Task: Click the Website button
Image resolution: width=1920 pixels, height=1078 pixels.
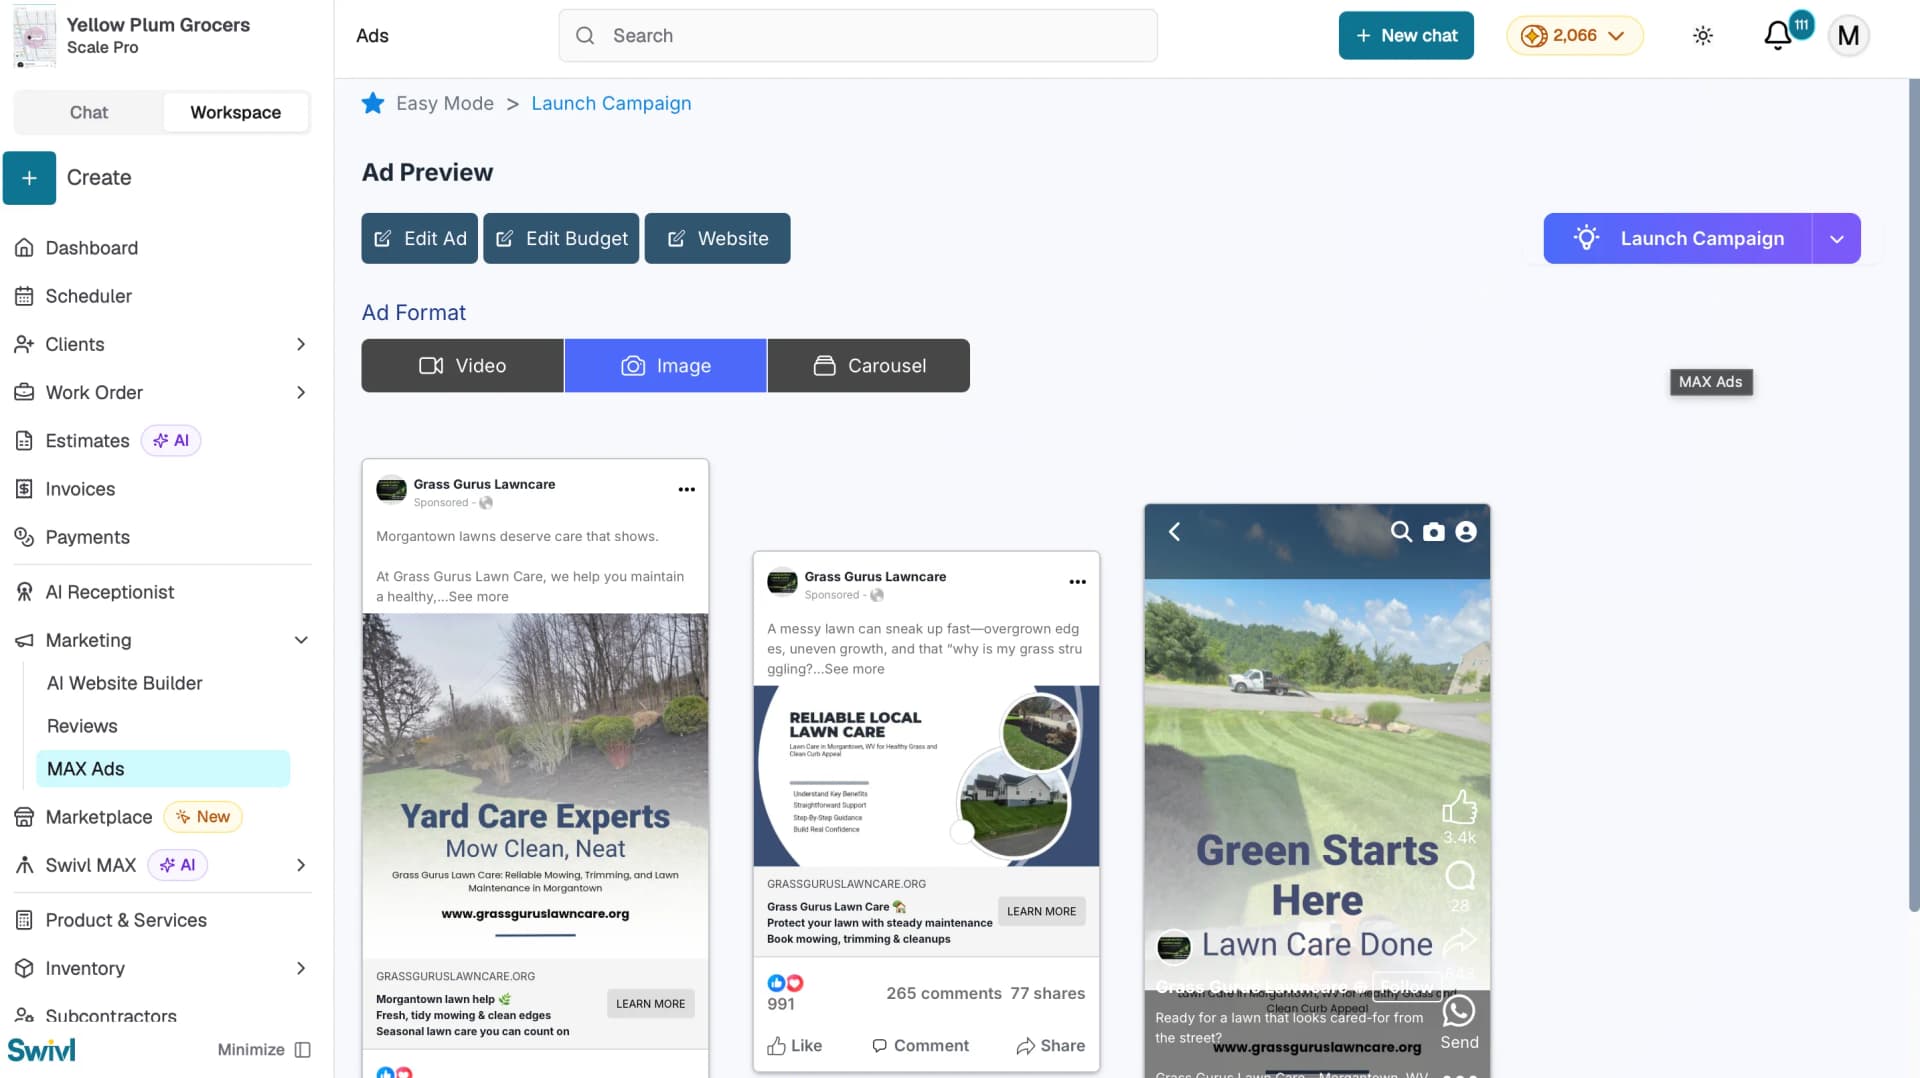Action: (x=717, y=239)
